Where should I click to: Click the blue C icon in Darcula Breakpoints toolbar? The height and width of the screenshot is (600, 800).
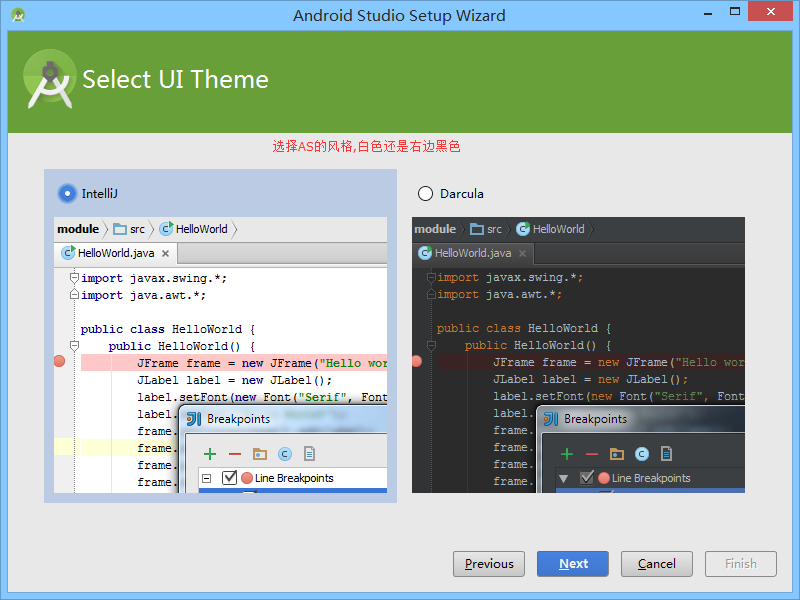pyautogui.click(x=641, y=453)
